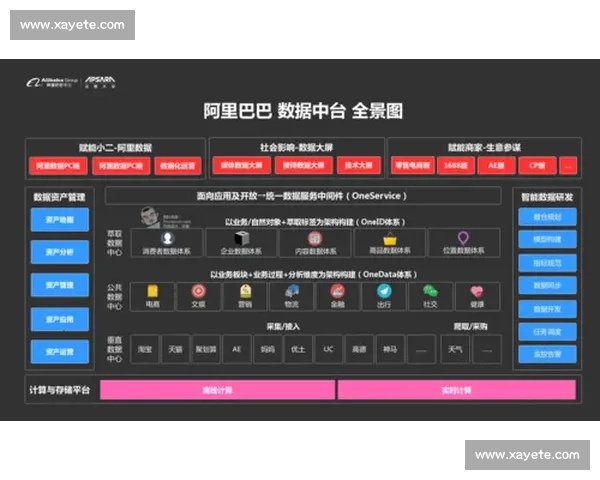Image resolution: width=600 pixels, height=480 pixels.
Task: Click the yellow 电商 e-commerce icon
Action: [152, 291]
